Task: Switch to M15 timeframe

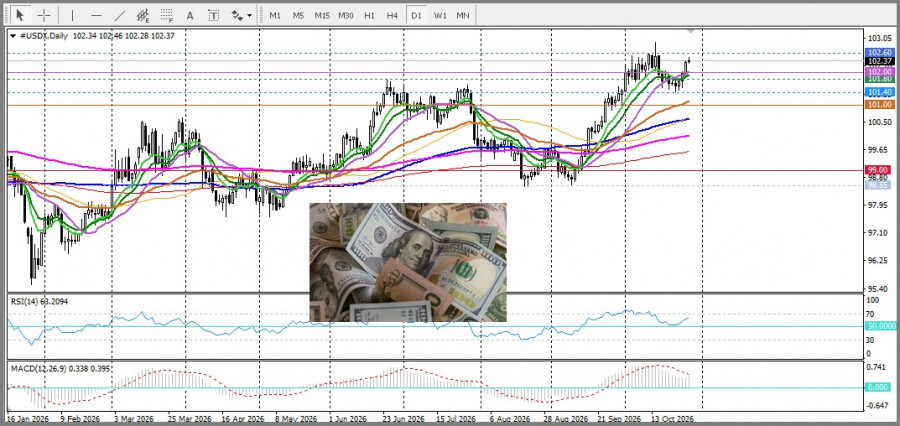Action: [x=322, y=16]
